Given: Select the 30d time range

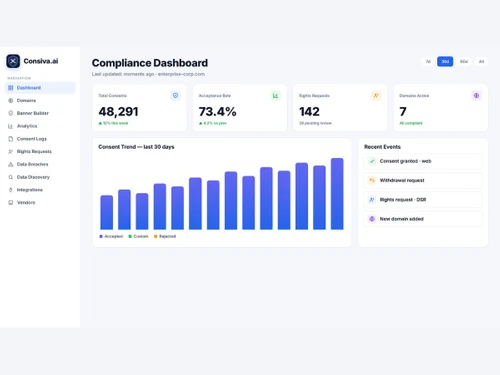Looking at the screenshot, I should pos(445,61).
